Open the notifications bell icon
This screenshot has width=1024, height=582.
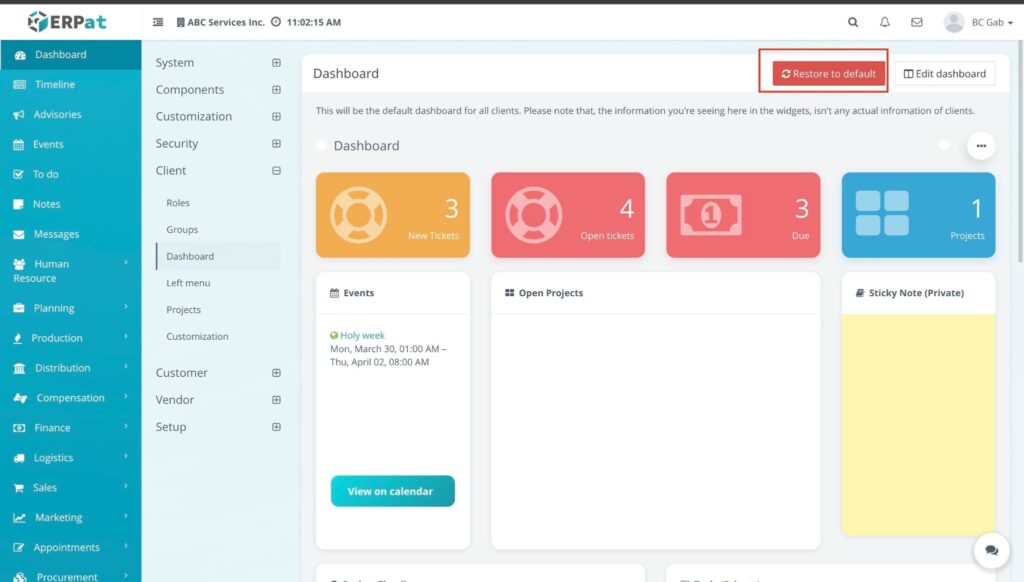pos(885,22)
